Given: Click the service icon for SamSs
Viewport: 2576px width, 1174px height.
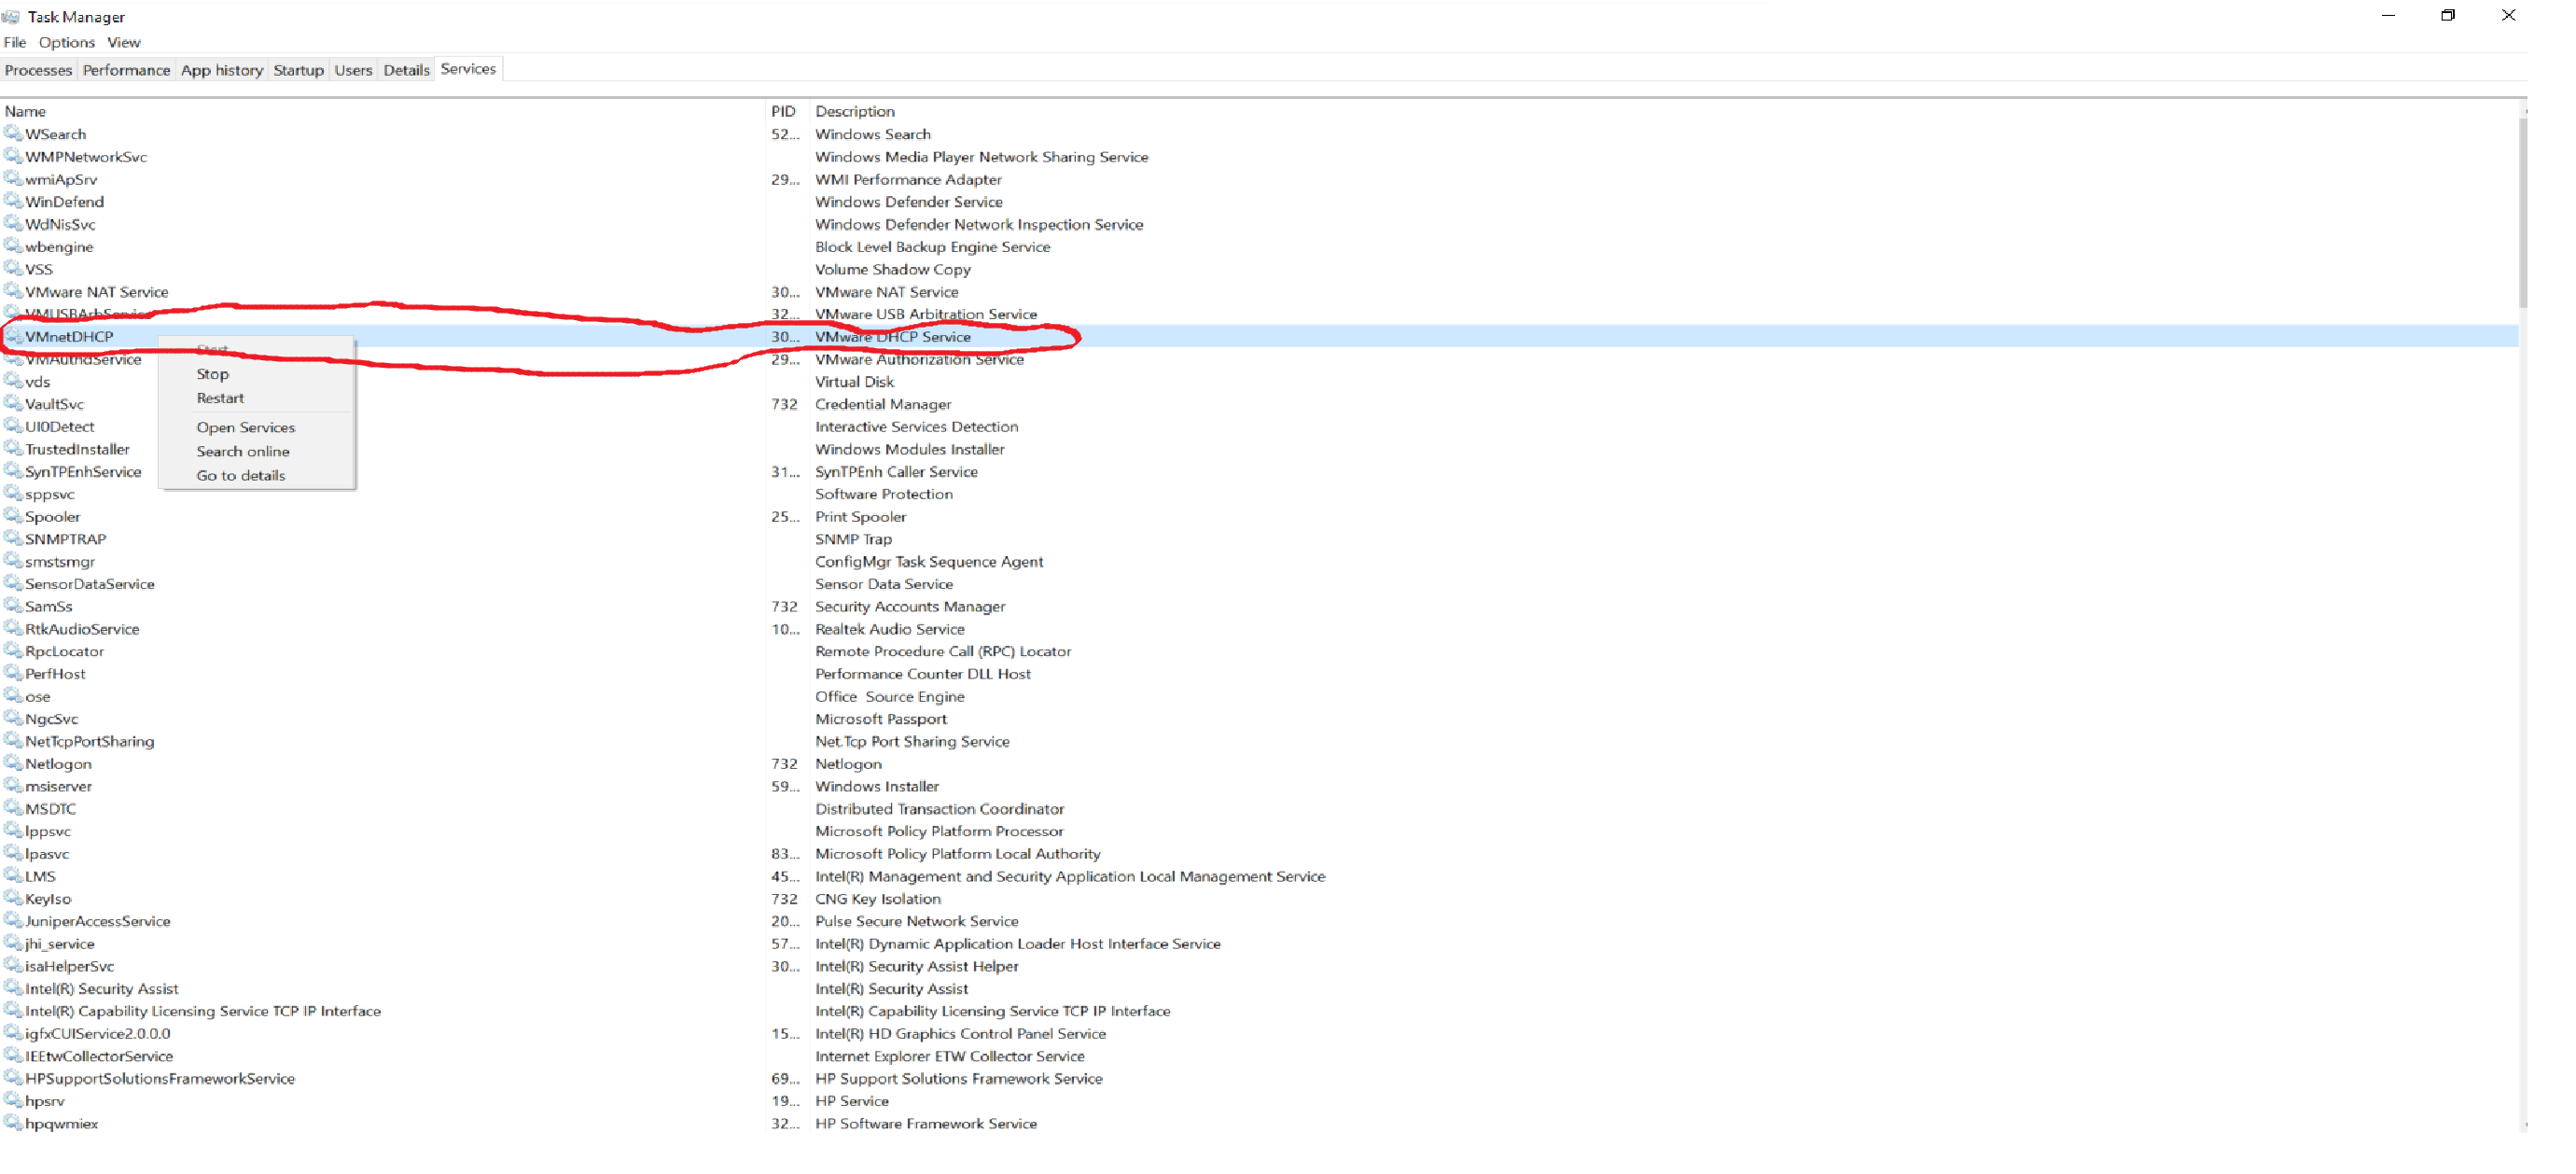Looking at the screenshot, I should pos(13,606).
